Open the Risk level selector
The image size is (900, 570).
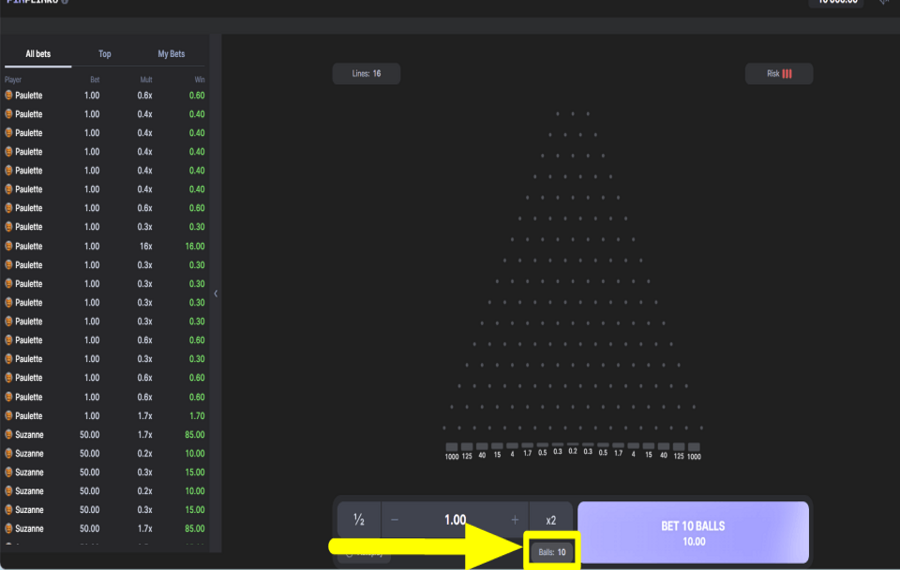pos(778,74)
